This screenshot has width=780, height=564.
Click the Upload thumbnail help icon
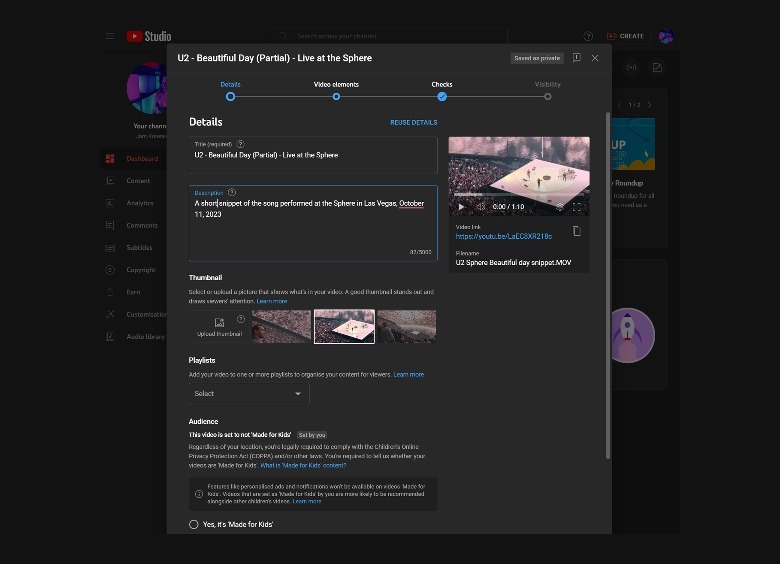point(241,319)
